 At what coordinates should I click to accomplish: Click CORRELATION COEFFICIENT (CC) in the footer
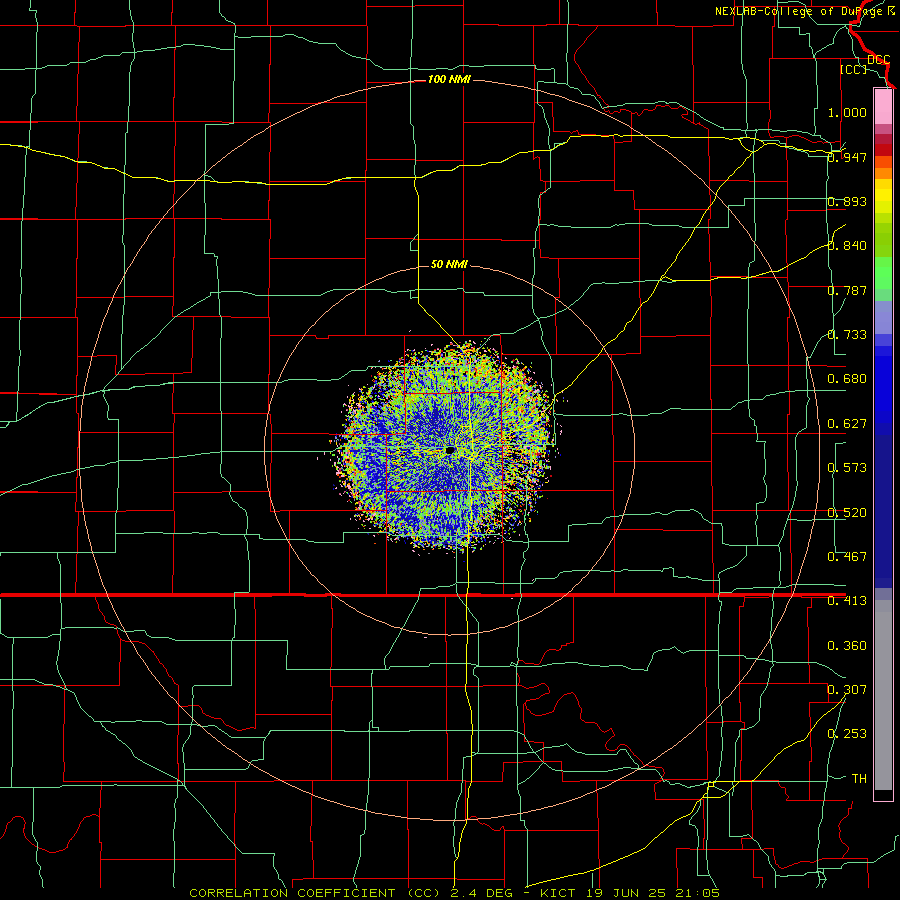click(315, 893)
